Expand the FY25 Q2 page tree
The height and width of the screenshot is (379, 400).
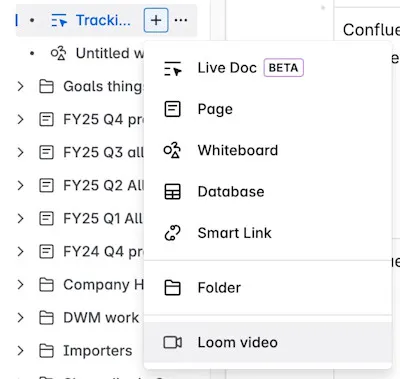(21, 185)
